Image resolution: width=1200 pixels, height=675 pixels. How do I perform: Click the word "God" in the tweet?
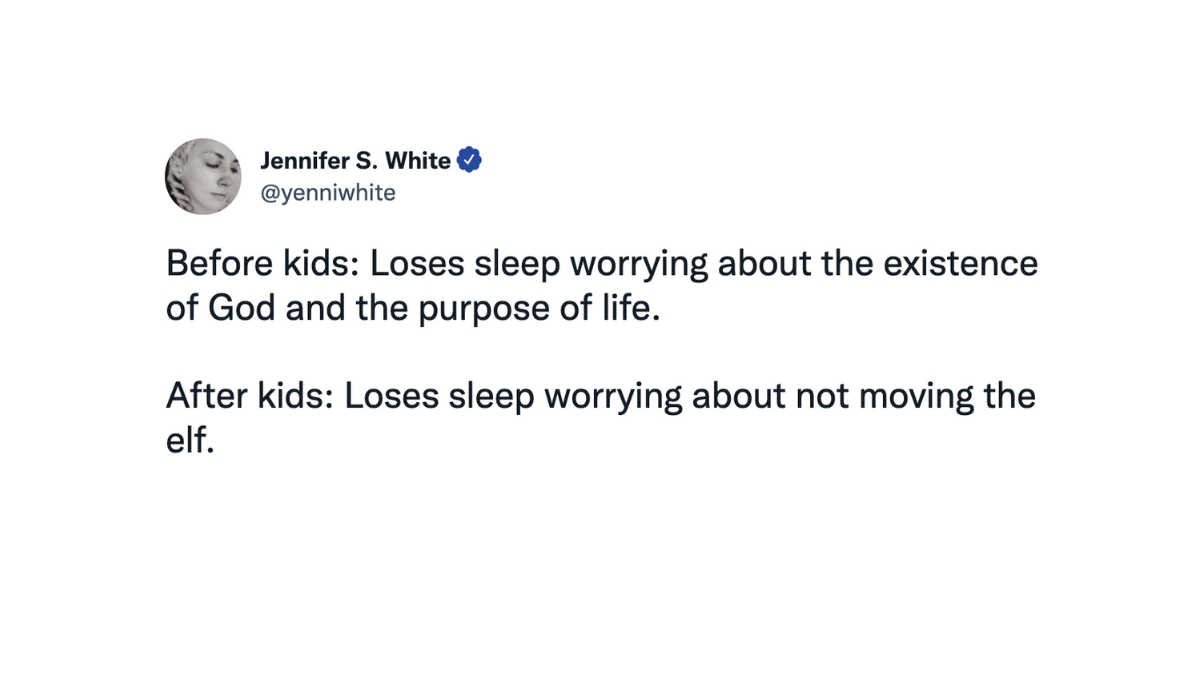(x=241, y=308)
